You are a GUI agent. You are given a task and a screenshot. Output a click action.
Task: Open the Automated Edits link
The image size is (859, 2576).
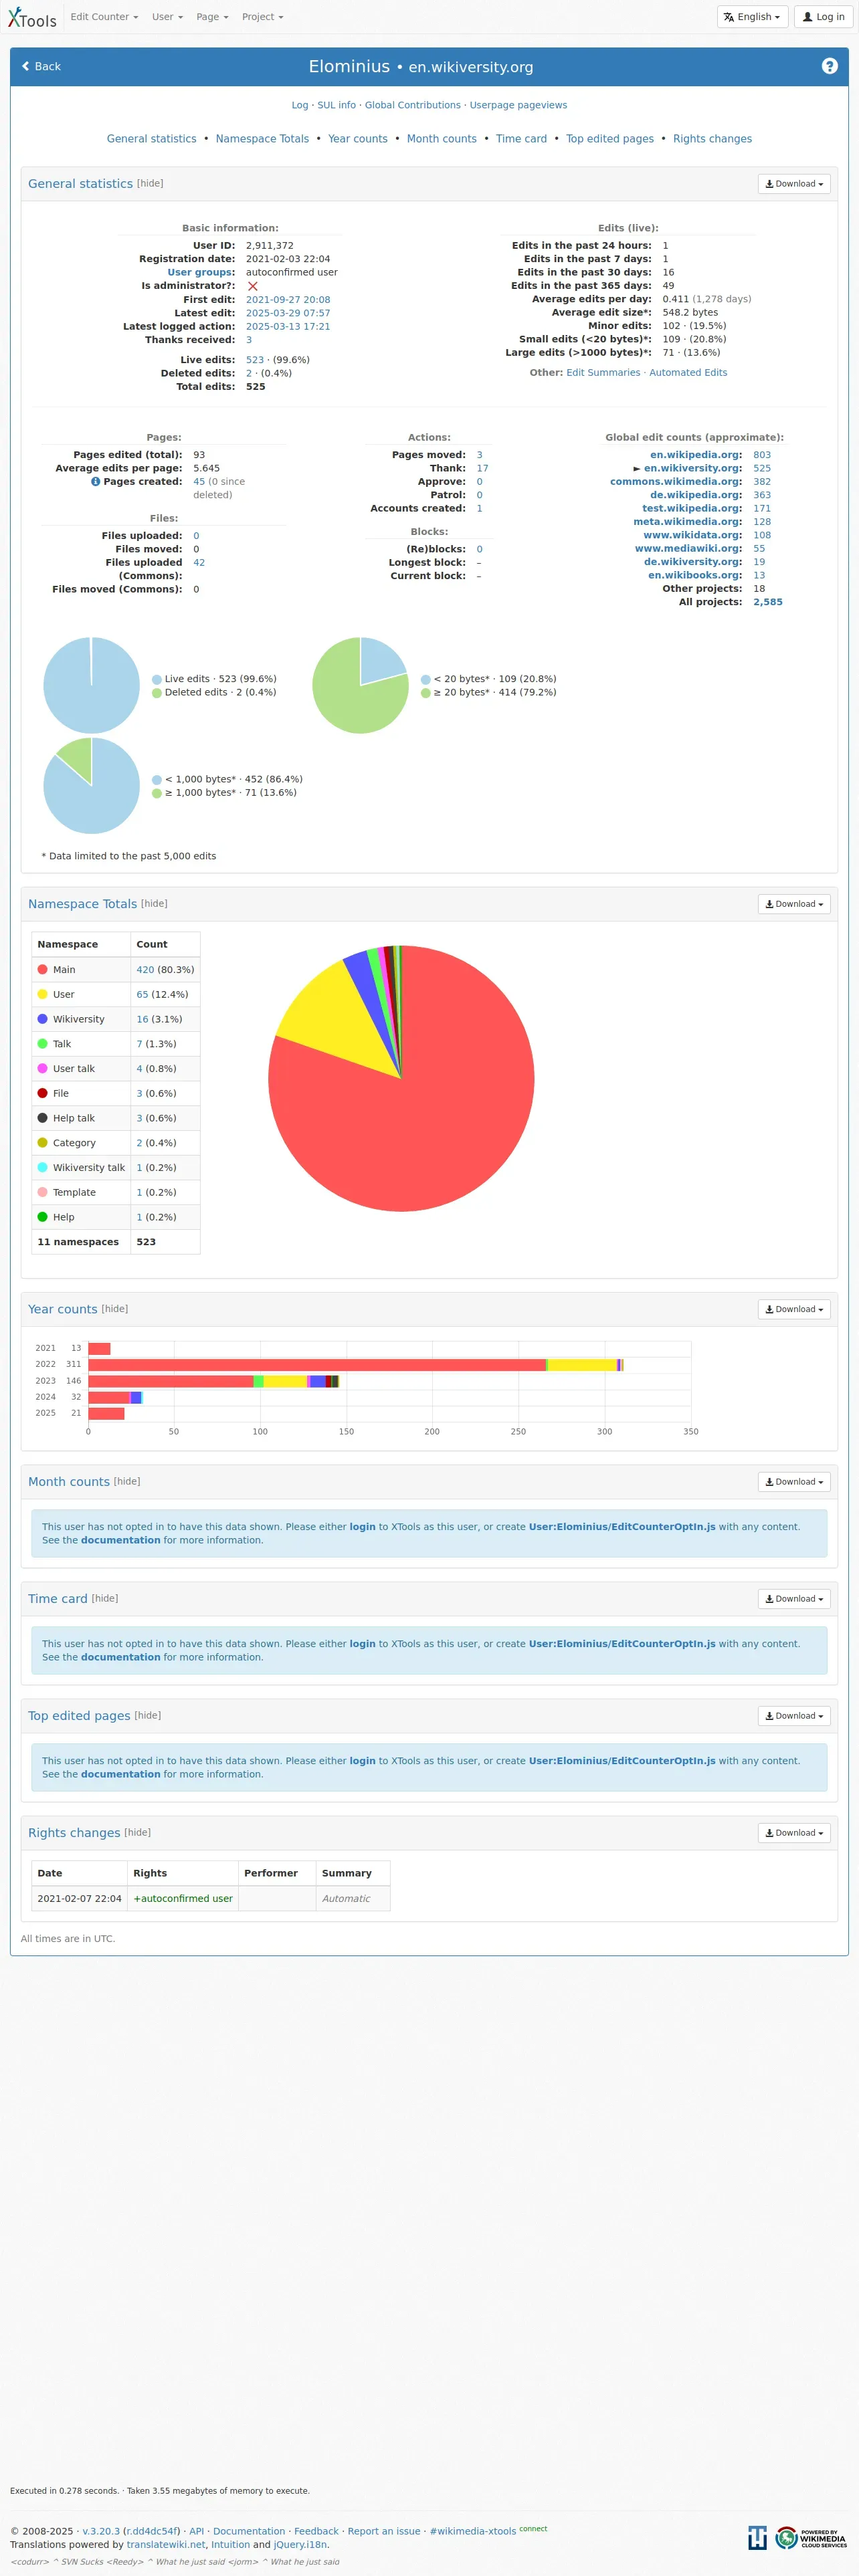[688, 373]
